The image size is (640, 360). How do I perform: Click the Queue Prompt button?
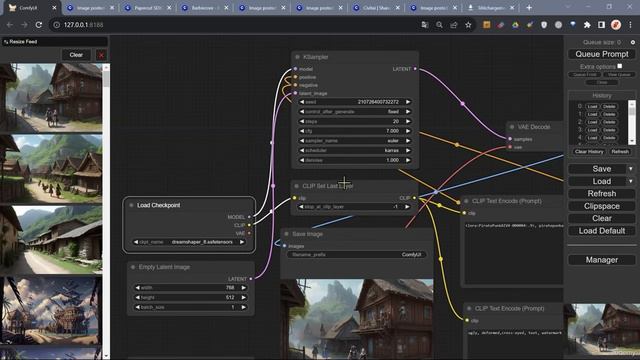tap(602, 54)
